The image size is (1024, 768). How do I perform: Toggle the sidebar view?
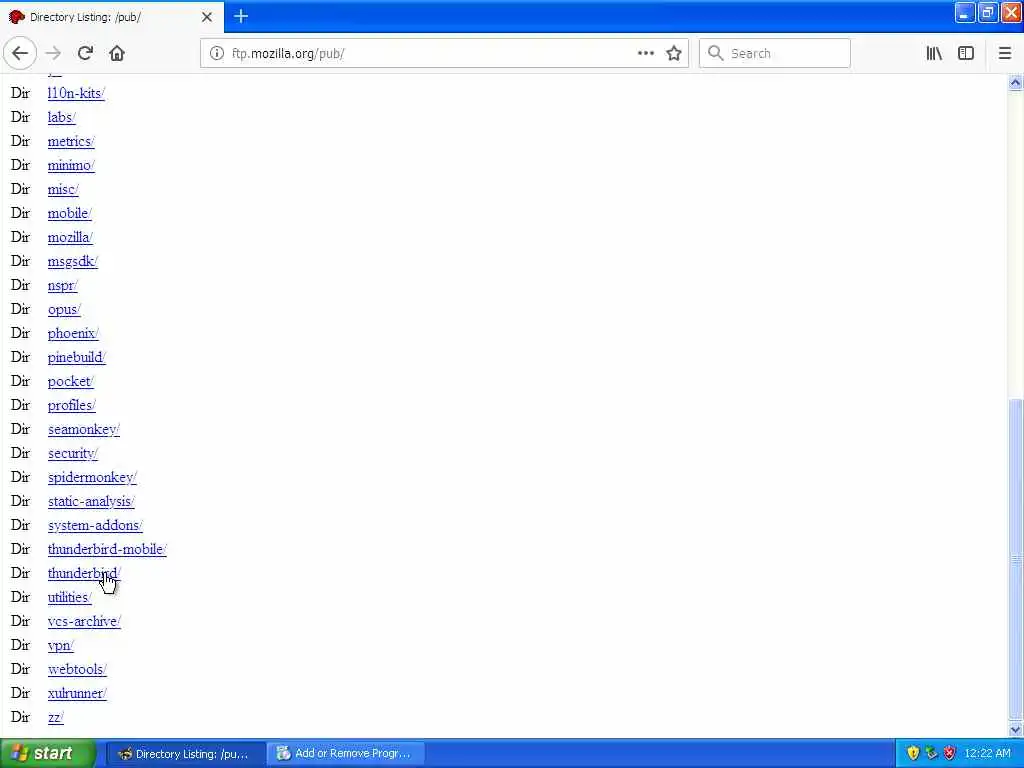click(x=966, y=54)
